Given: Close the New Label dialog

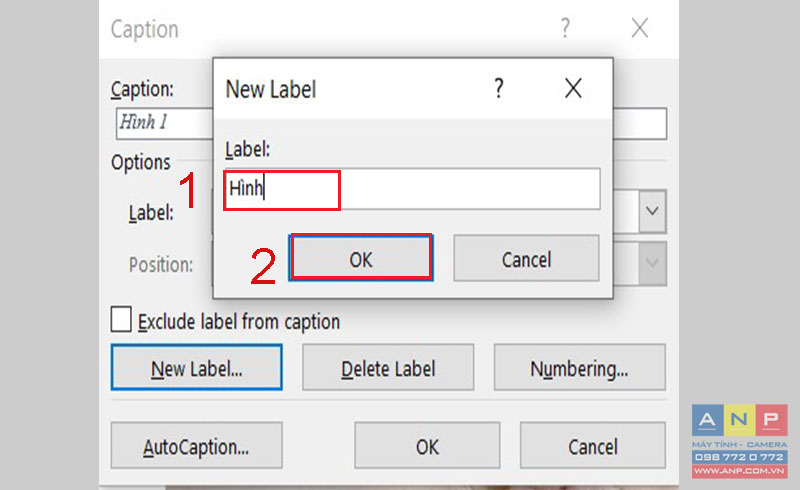Looking at the screenshot, I should [573, 88].
